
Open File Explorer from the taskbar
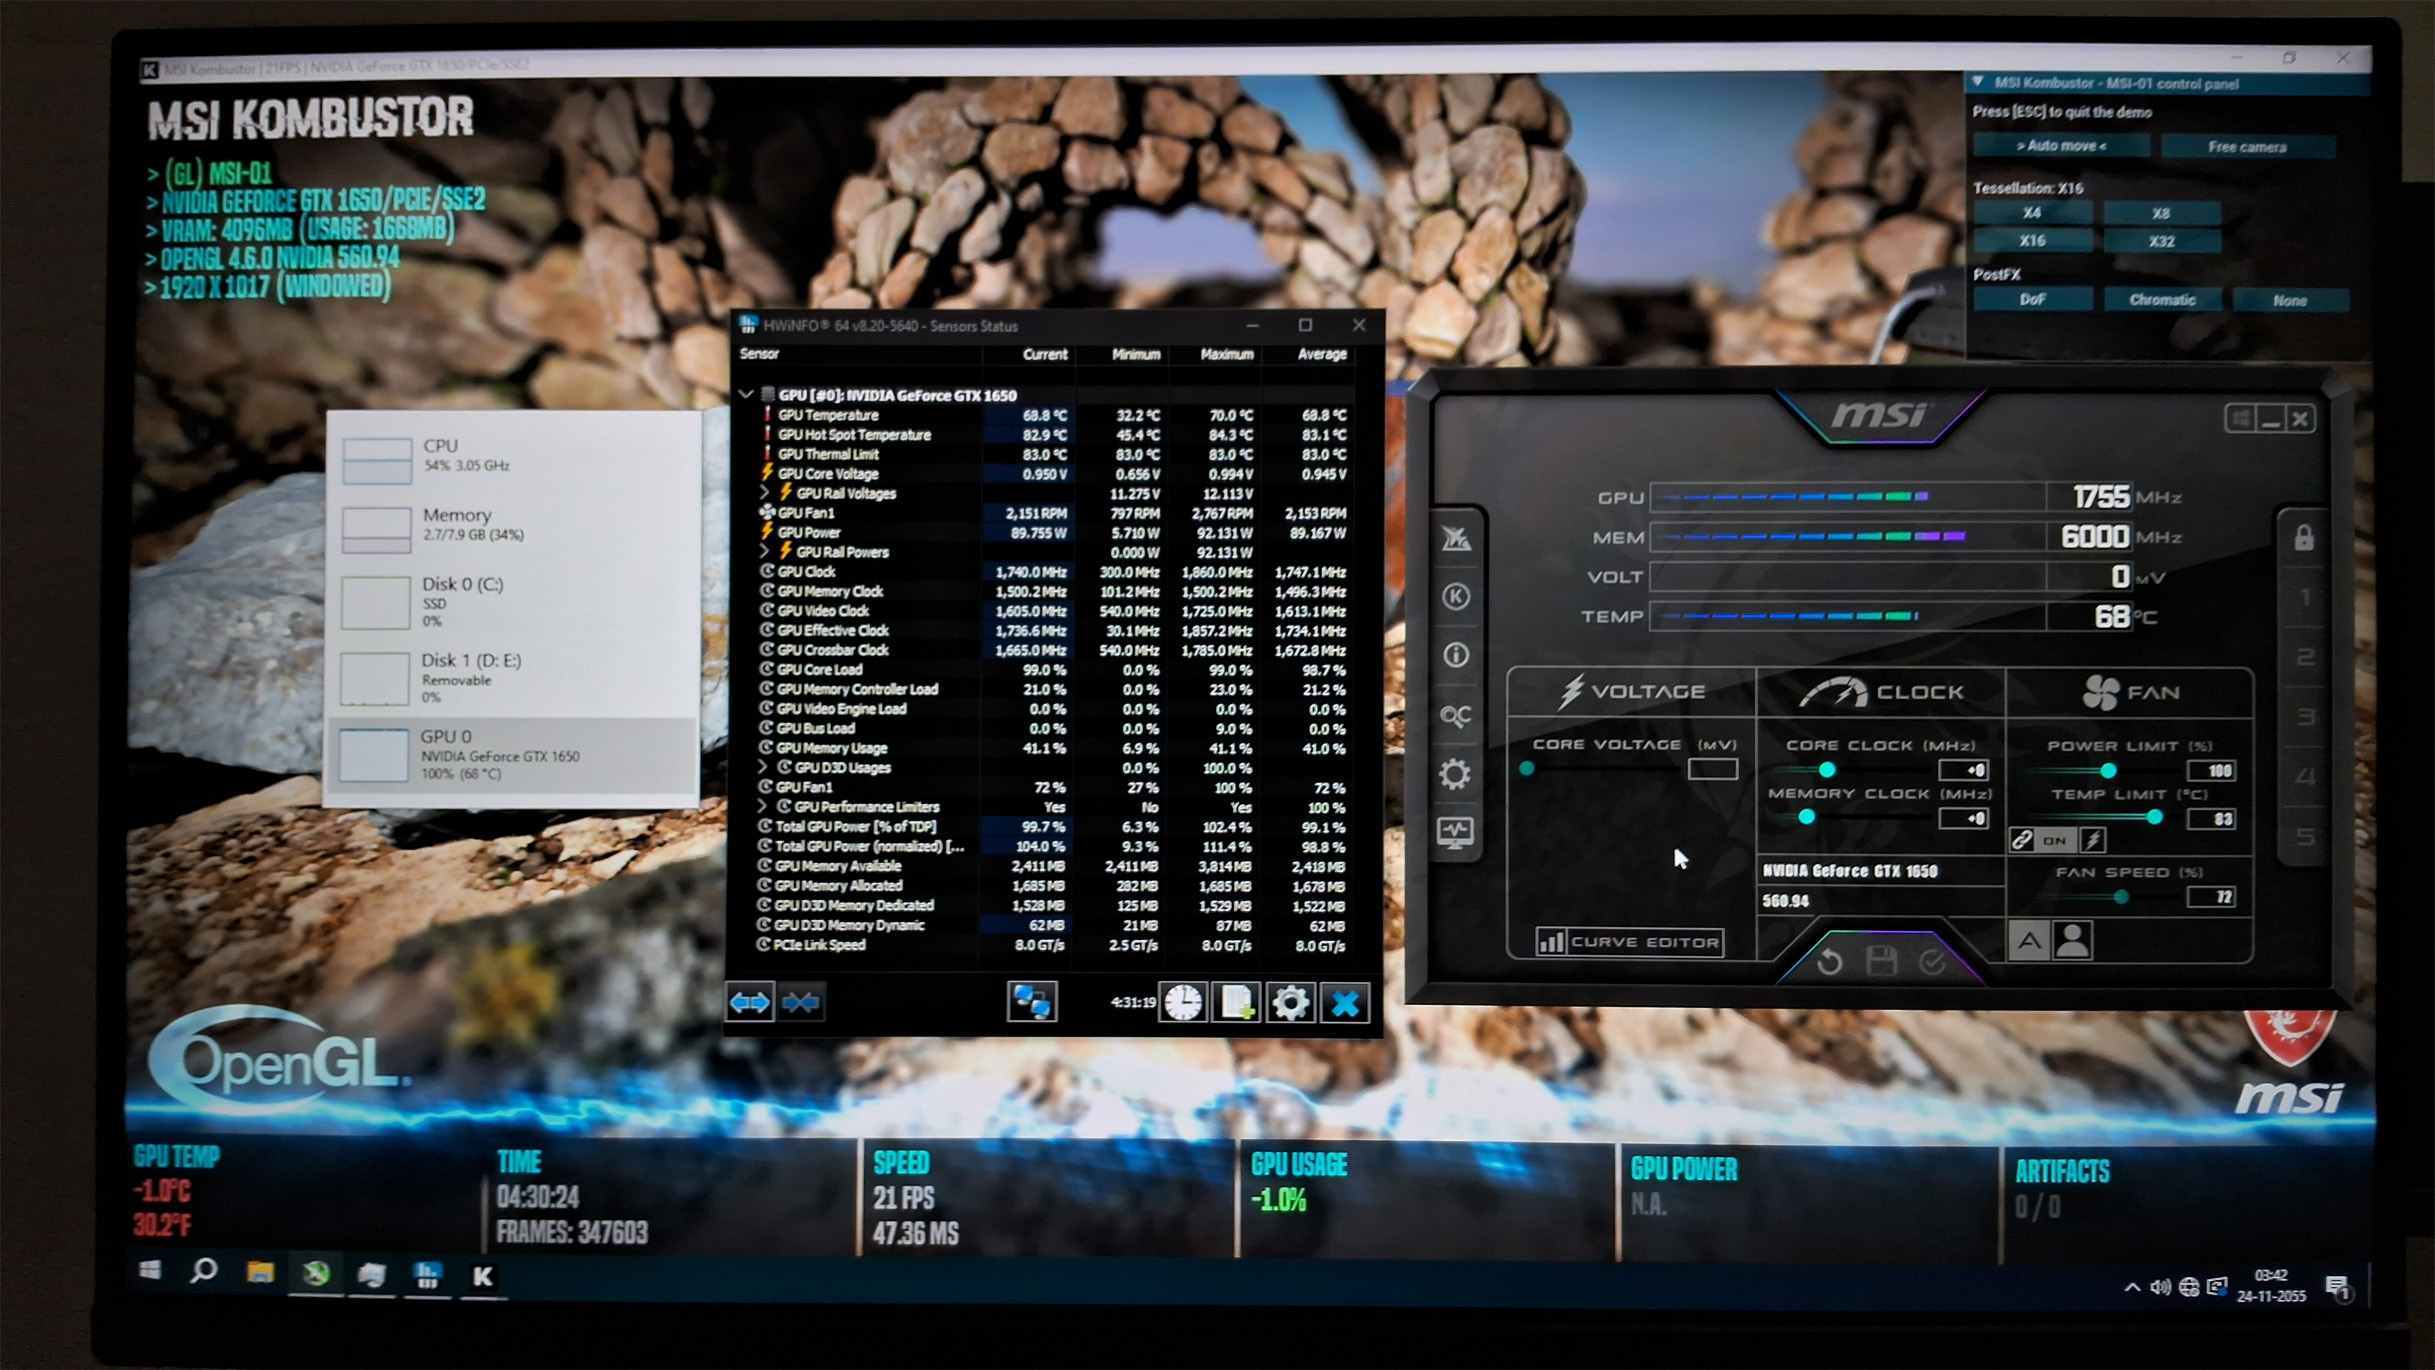260,1273
